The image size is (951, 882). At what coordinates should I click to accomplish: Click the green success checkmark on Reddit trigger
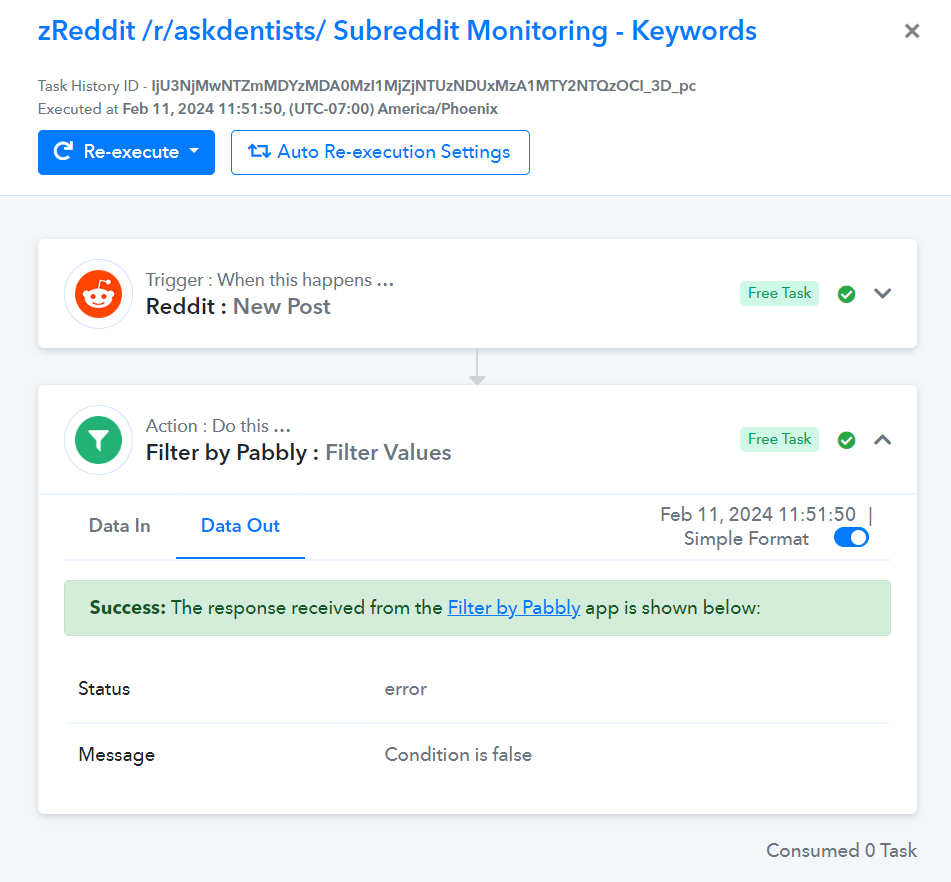point(846,294)
